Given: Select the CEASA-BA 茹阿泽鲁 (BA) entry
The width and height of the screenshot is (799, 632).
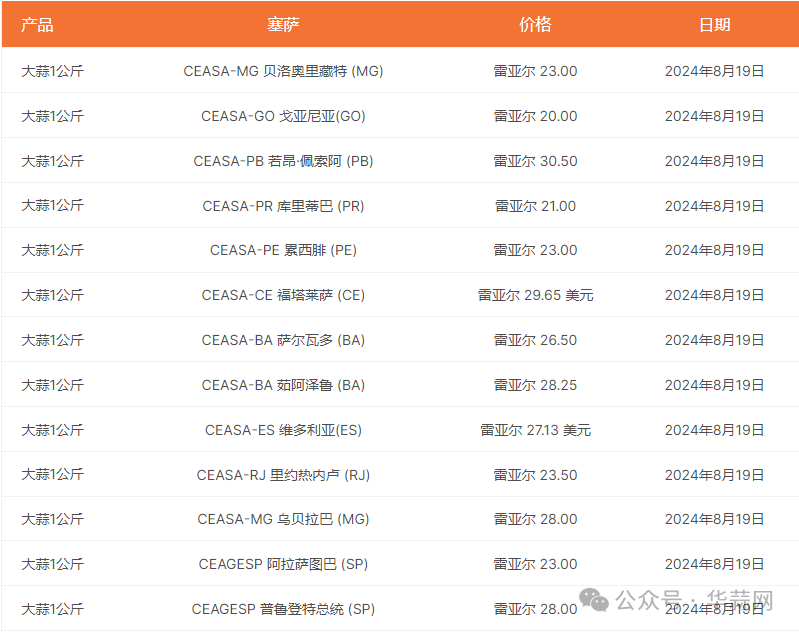Looking at the screenshot, I should [x=283, y=385].
